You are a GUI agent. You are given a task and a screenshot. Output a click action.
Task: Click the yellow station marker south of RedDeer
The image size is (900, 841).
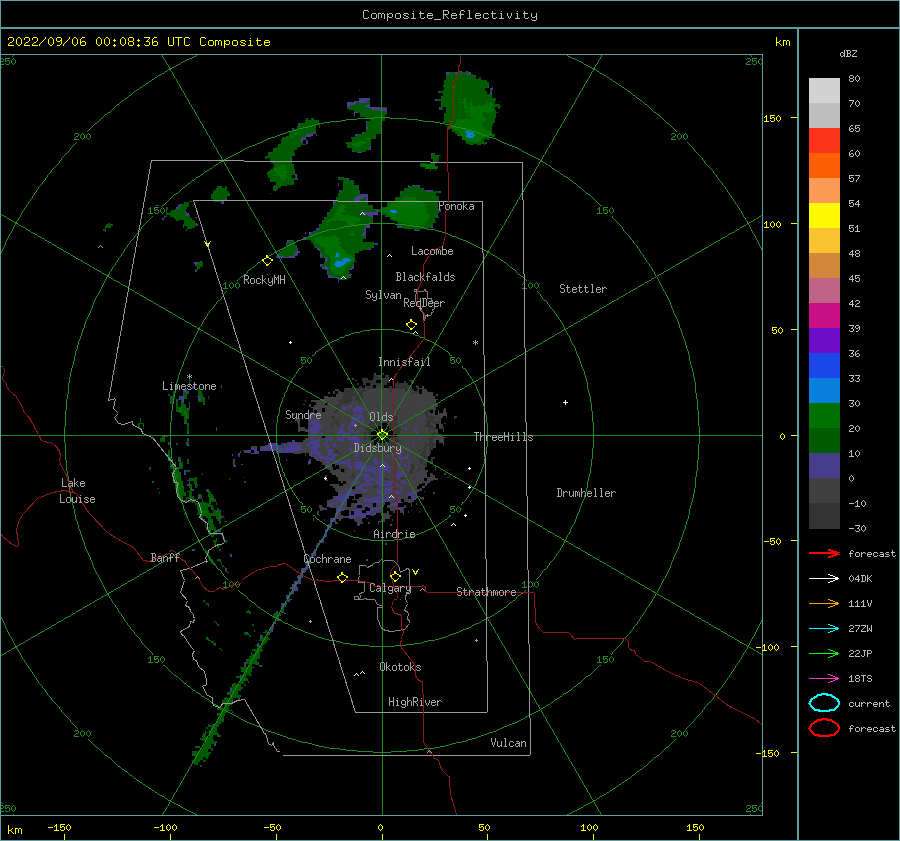point(411,325)
